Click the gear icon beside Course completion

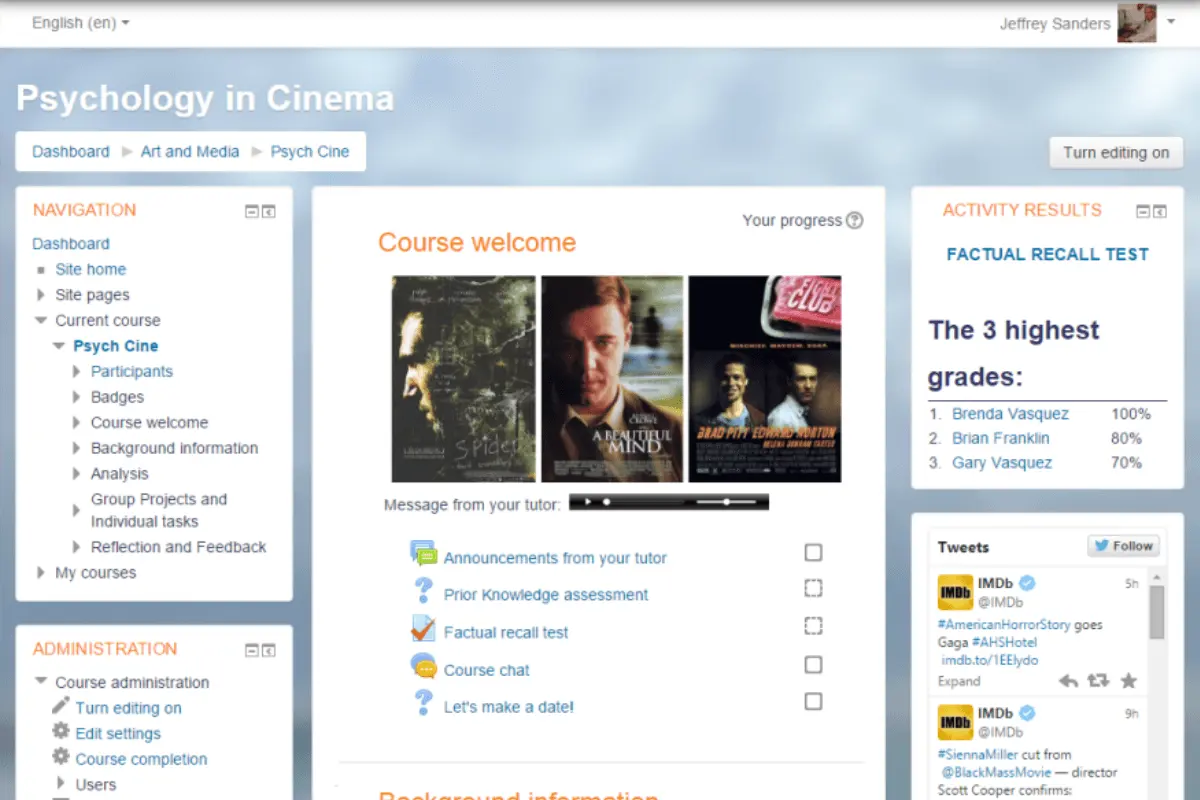[61, 758]
